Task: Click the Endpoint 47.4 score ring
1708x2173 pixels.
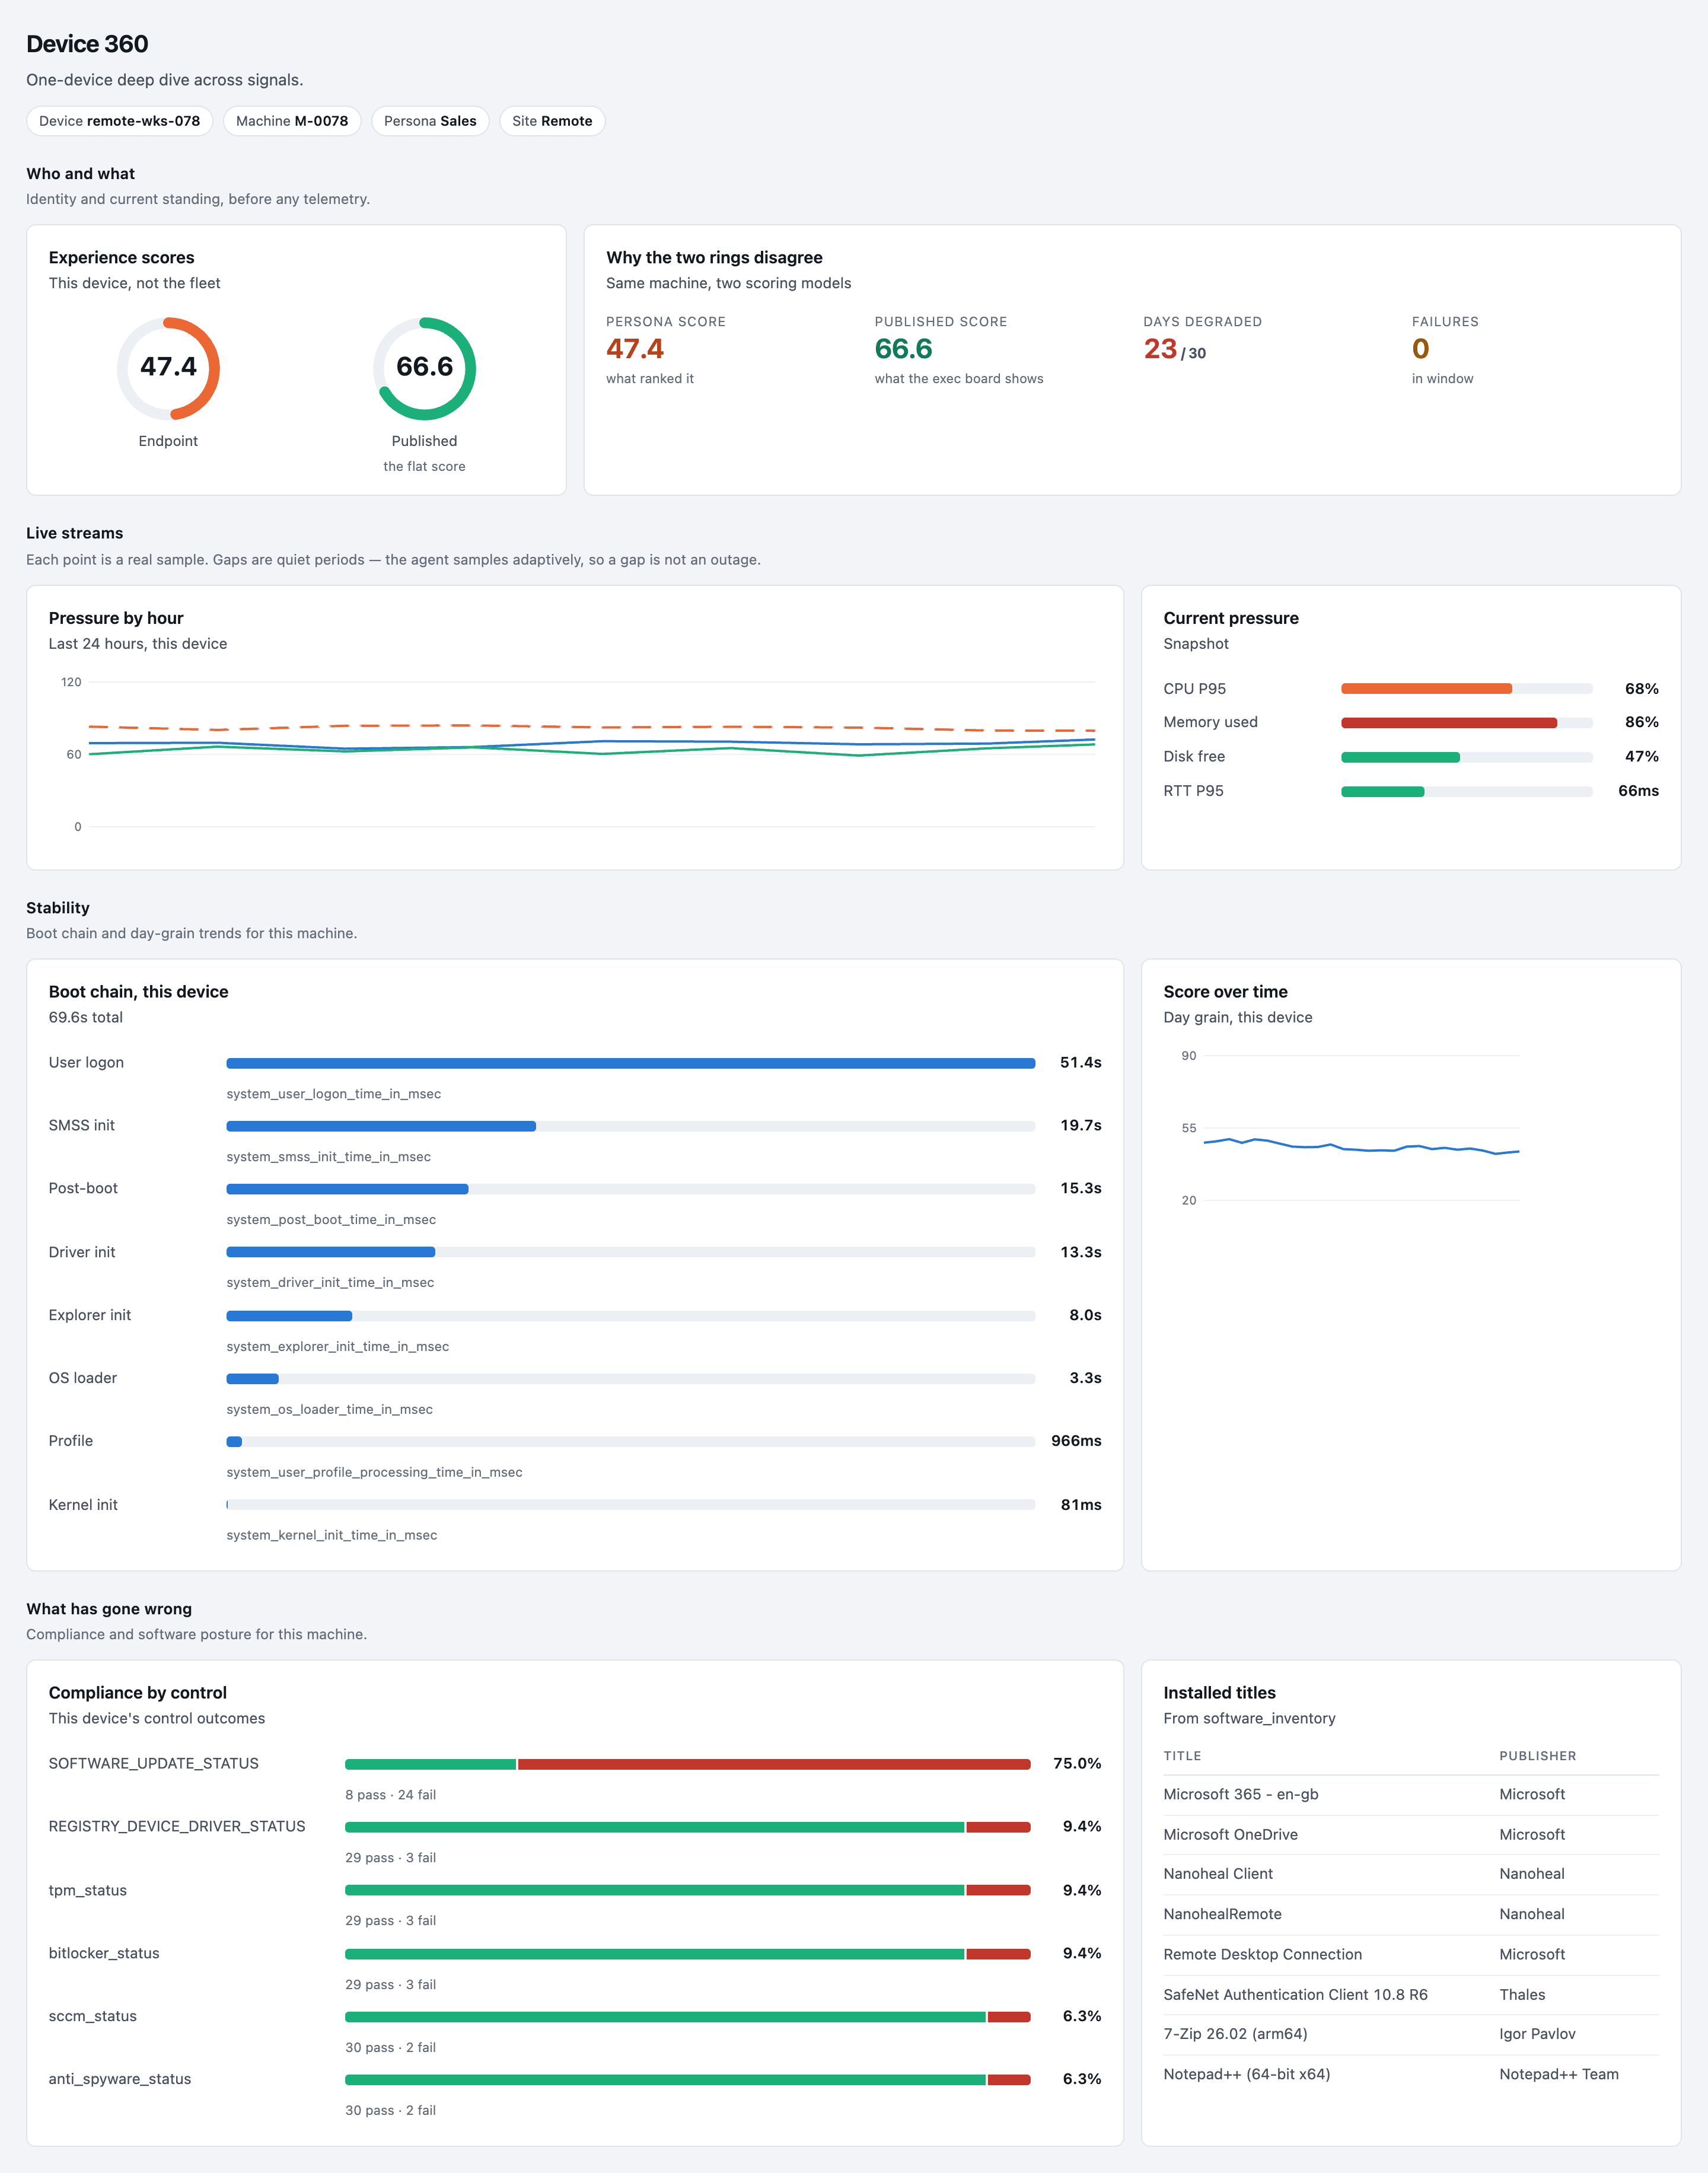Action: pyautogui.click(x=168, y=368)
